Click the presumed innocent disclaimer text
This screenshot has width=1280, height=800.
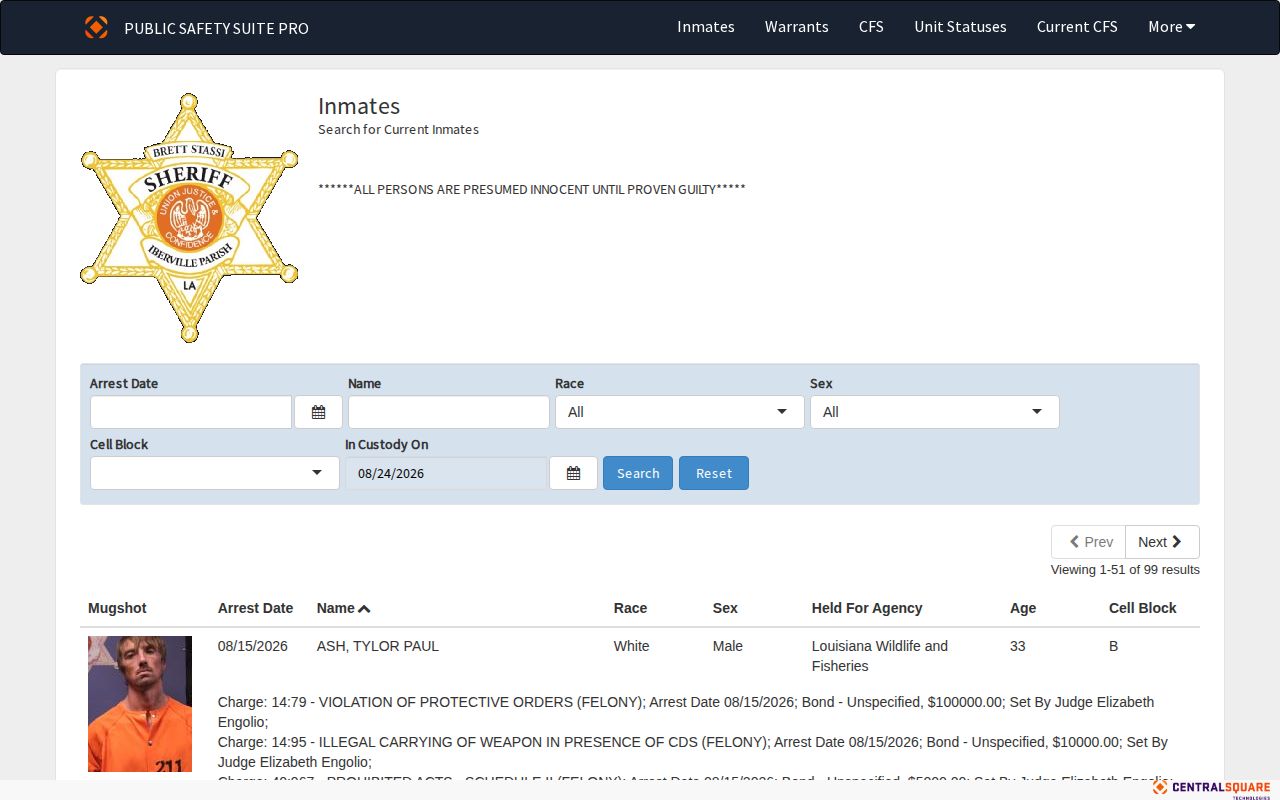532,190
